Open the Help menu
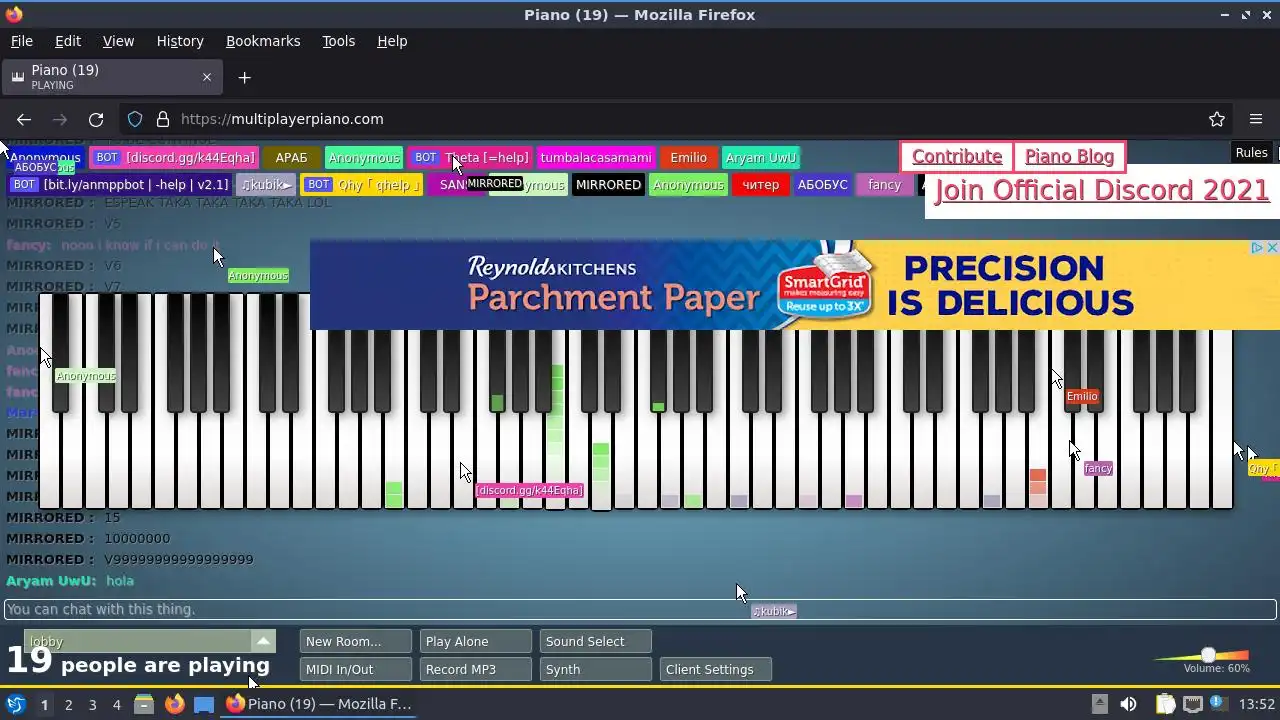The image size is (1280, 720). coord(392,41)
